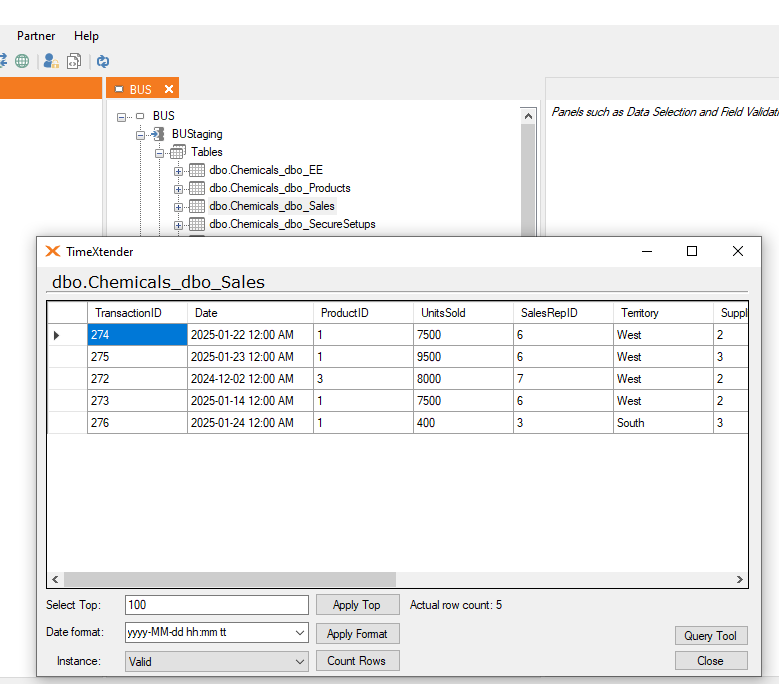Image resolution: width=779 pixels, height=684 pixels.
Task: Collapse the Tables node
Action: (159, 153)
